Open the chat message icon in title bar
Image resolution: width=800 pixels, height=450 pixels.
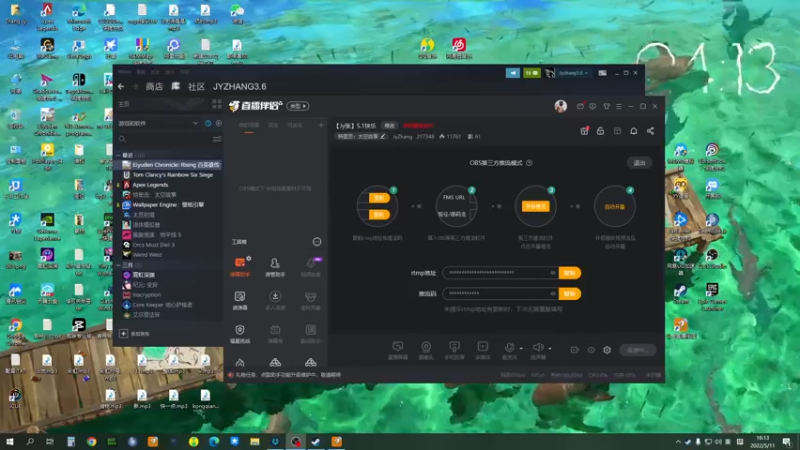[592, 106]
